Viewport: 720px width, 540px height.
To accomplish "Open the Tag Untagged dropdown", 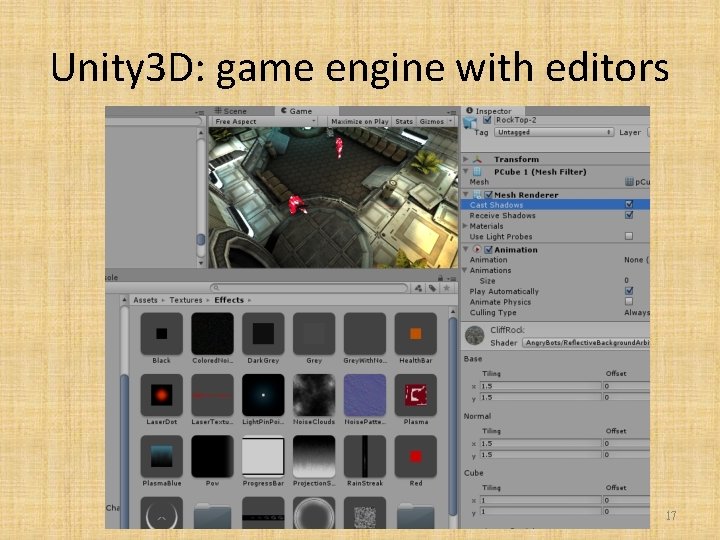I will click(x=554, y=132).
